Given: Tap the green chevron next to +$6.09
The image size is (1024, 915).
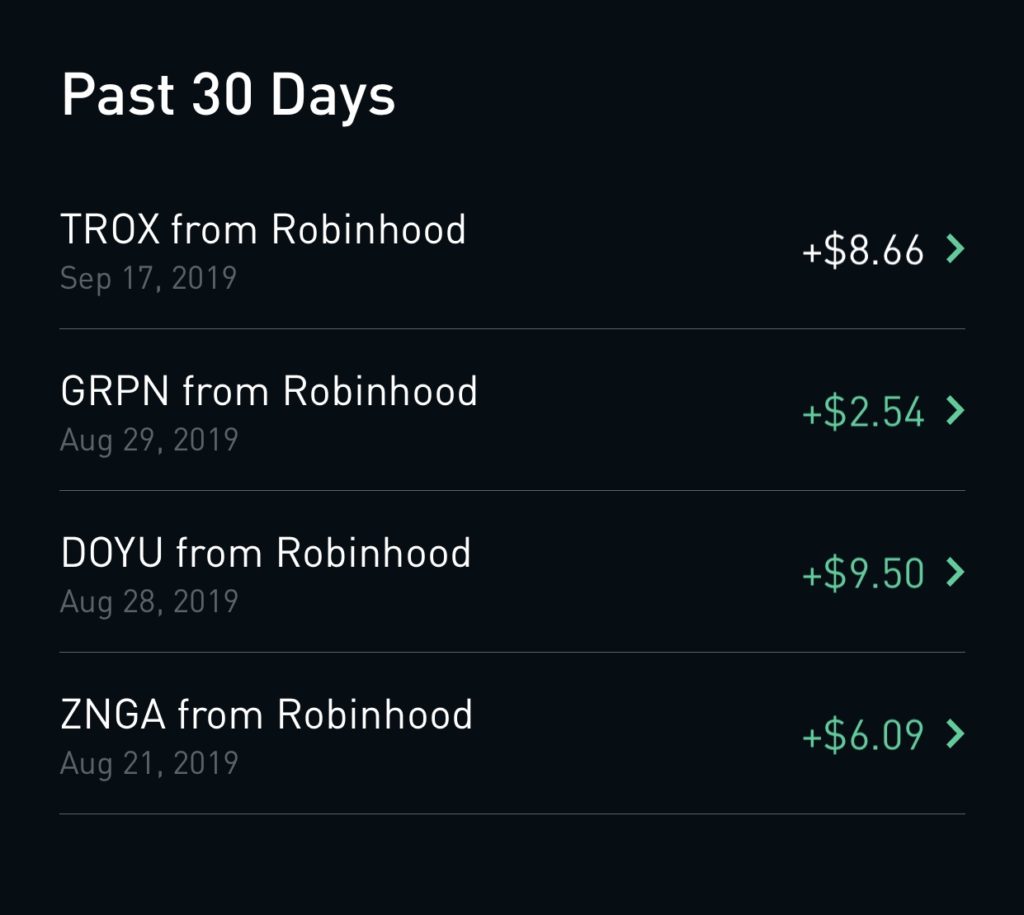Looking at the screenshot, I should point(955,734).
